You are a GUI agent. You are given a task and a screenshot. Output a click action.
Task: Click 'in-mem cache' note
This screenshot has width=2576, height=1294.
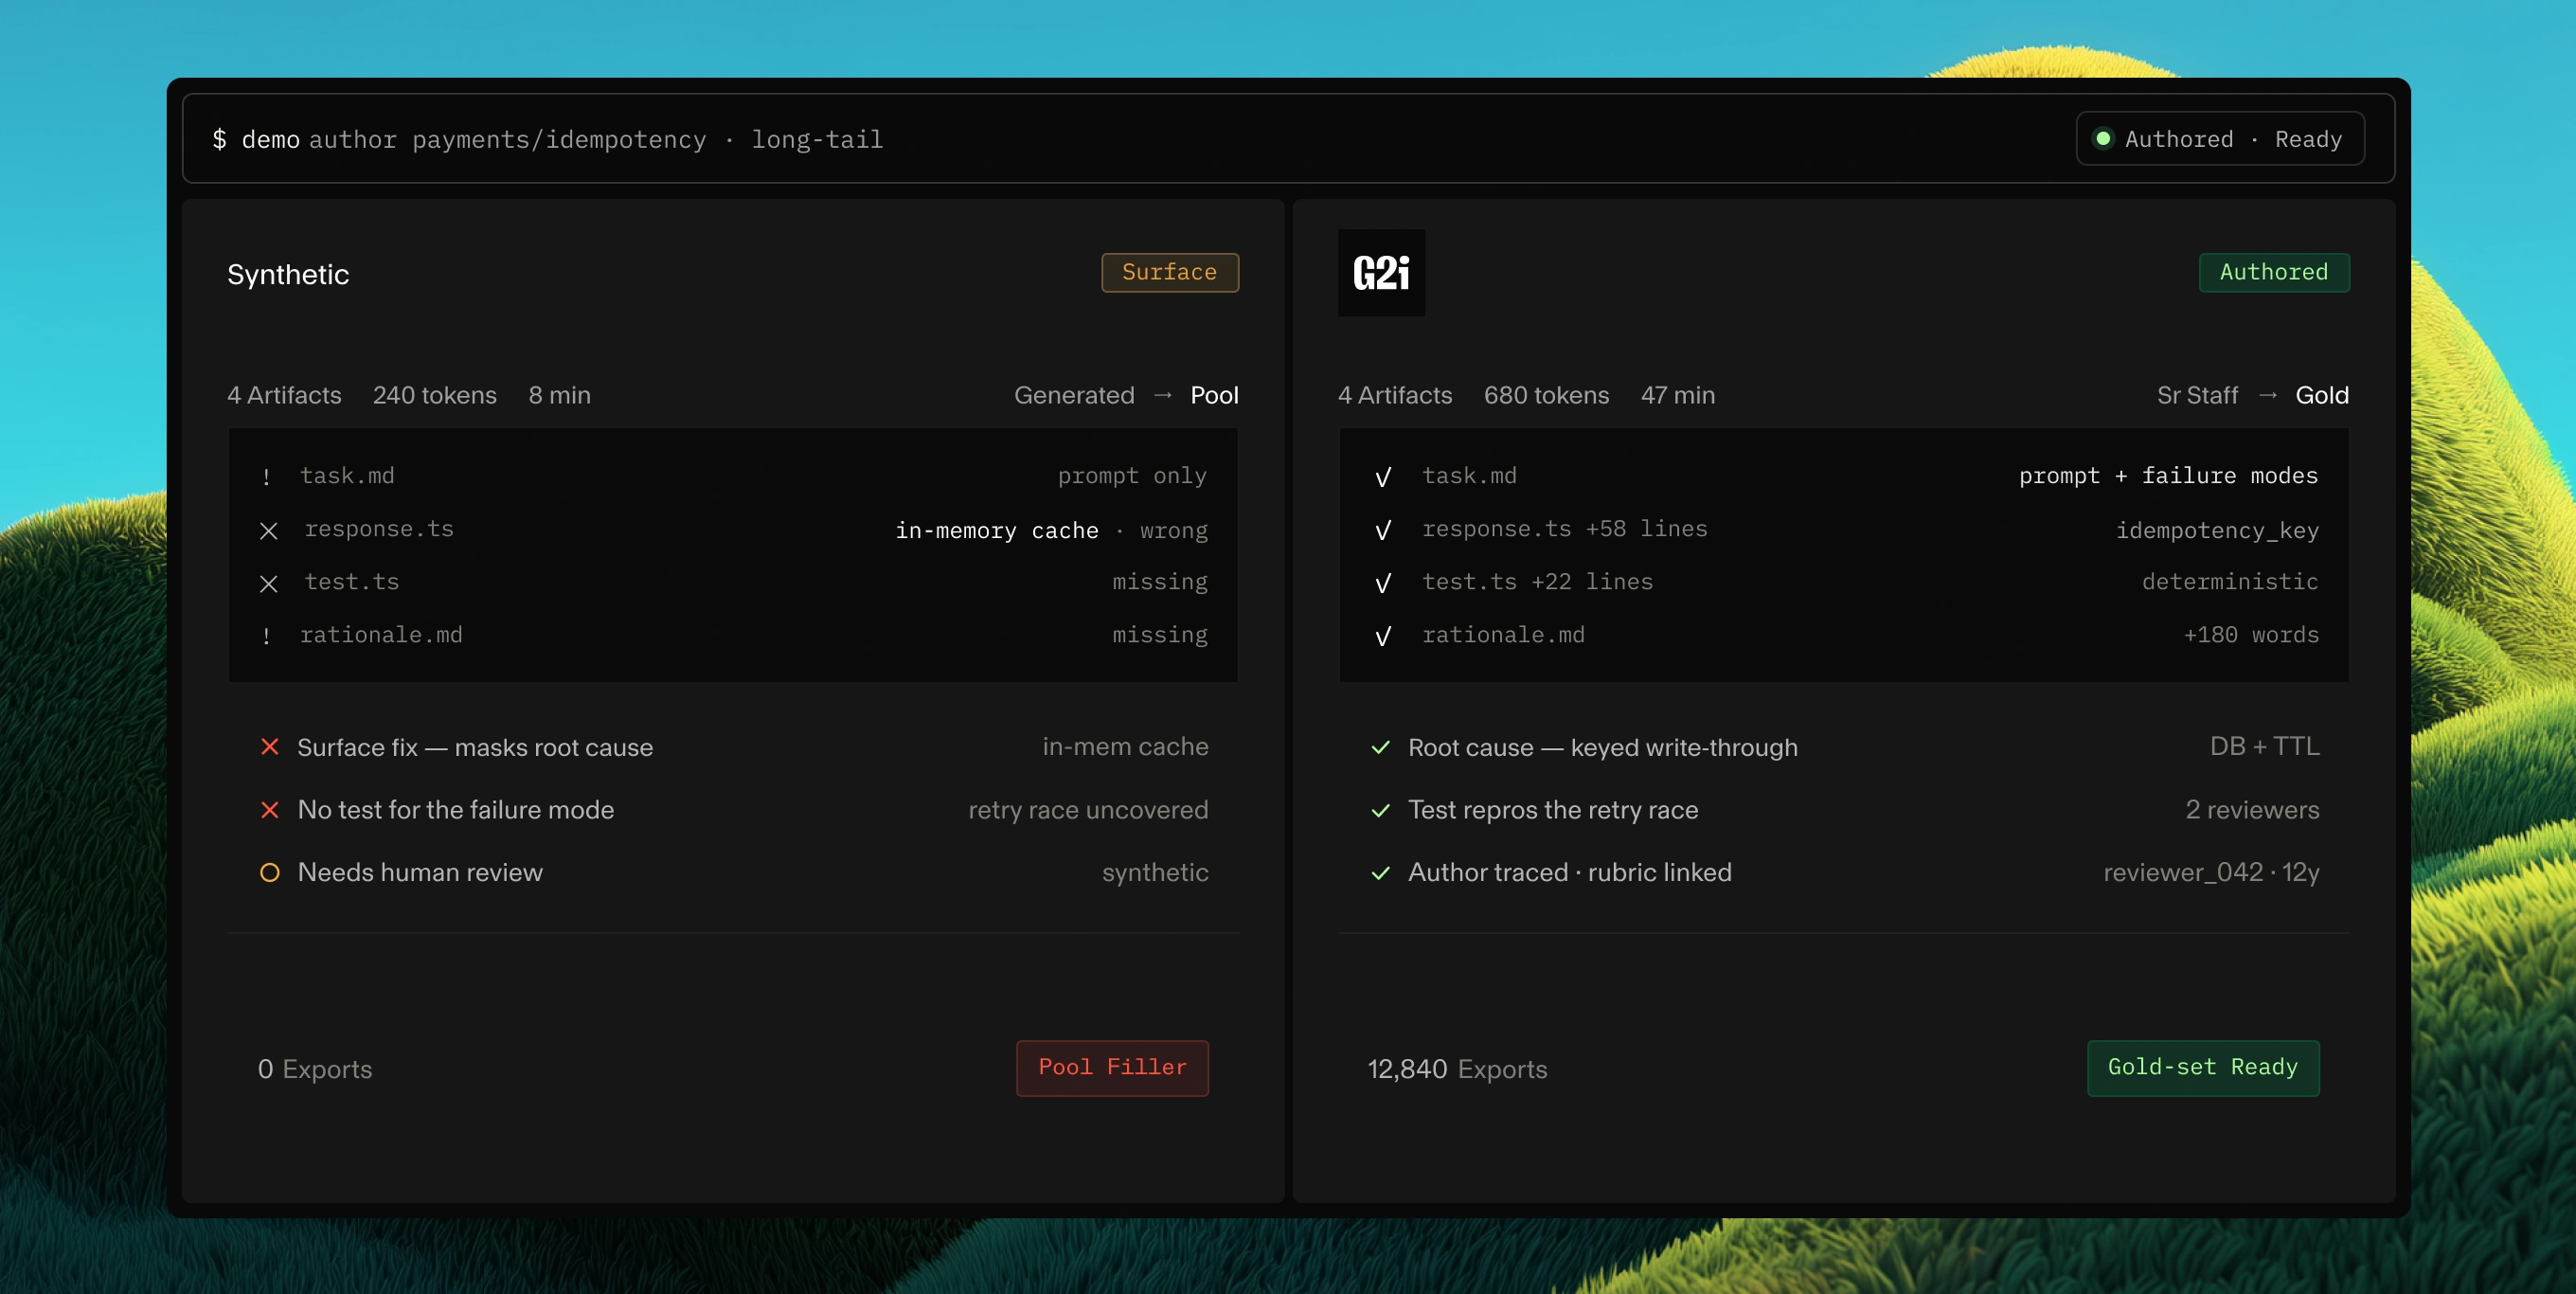[x=1125, y=746]
